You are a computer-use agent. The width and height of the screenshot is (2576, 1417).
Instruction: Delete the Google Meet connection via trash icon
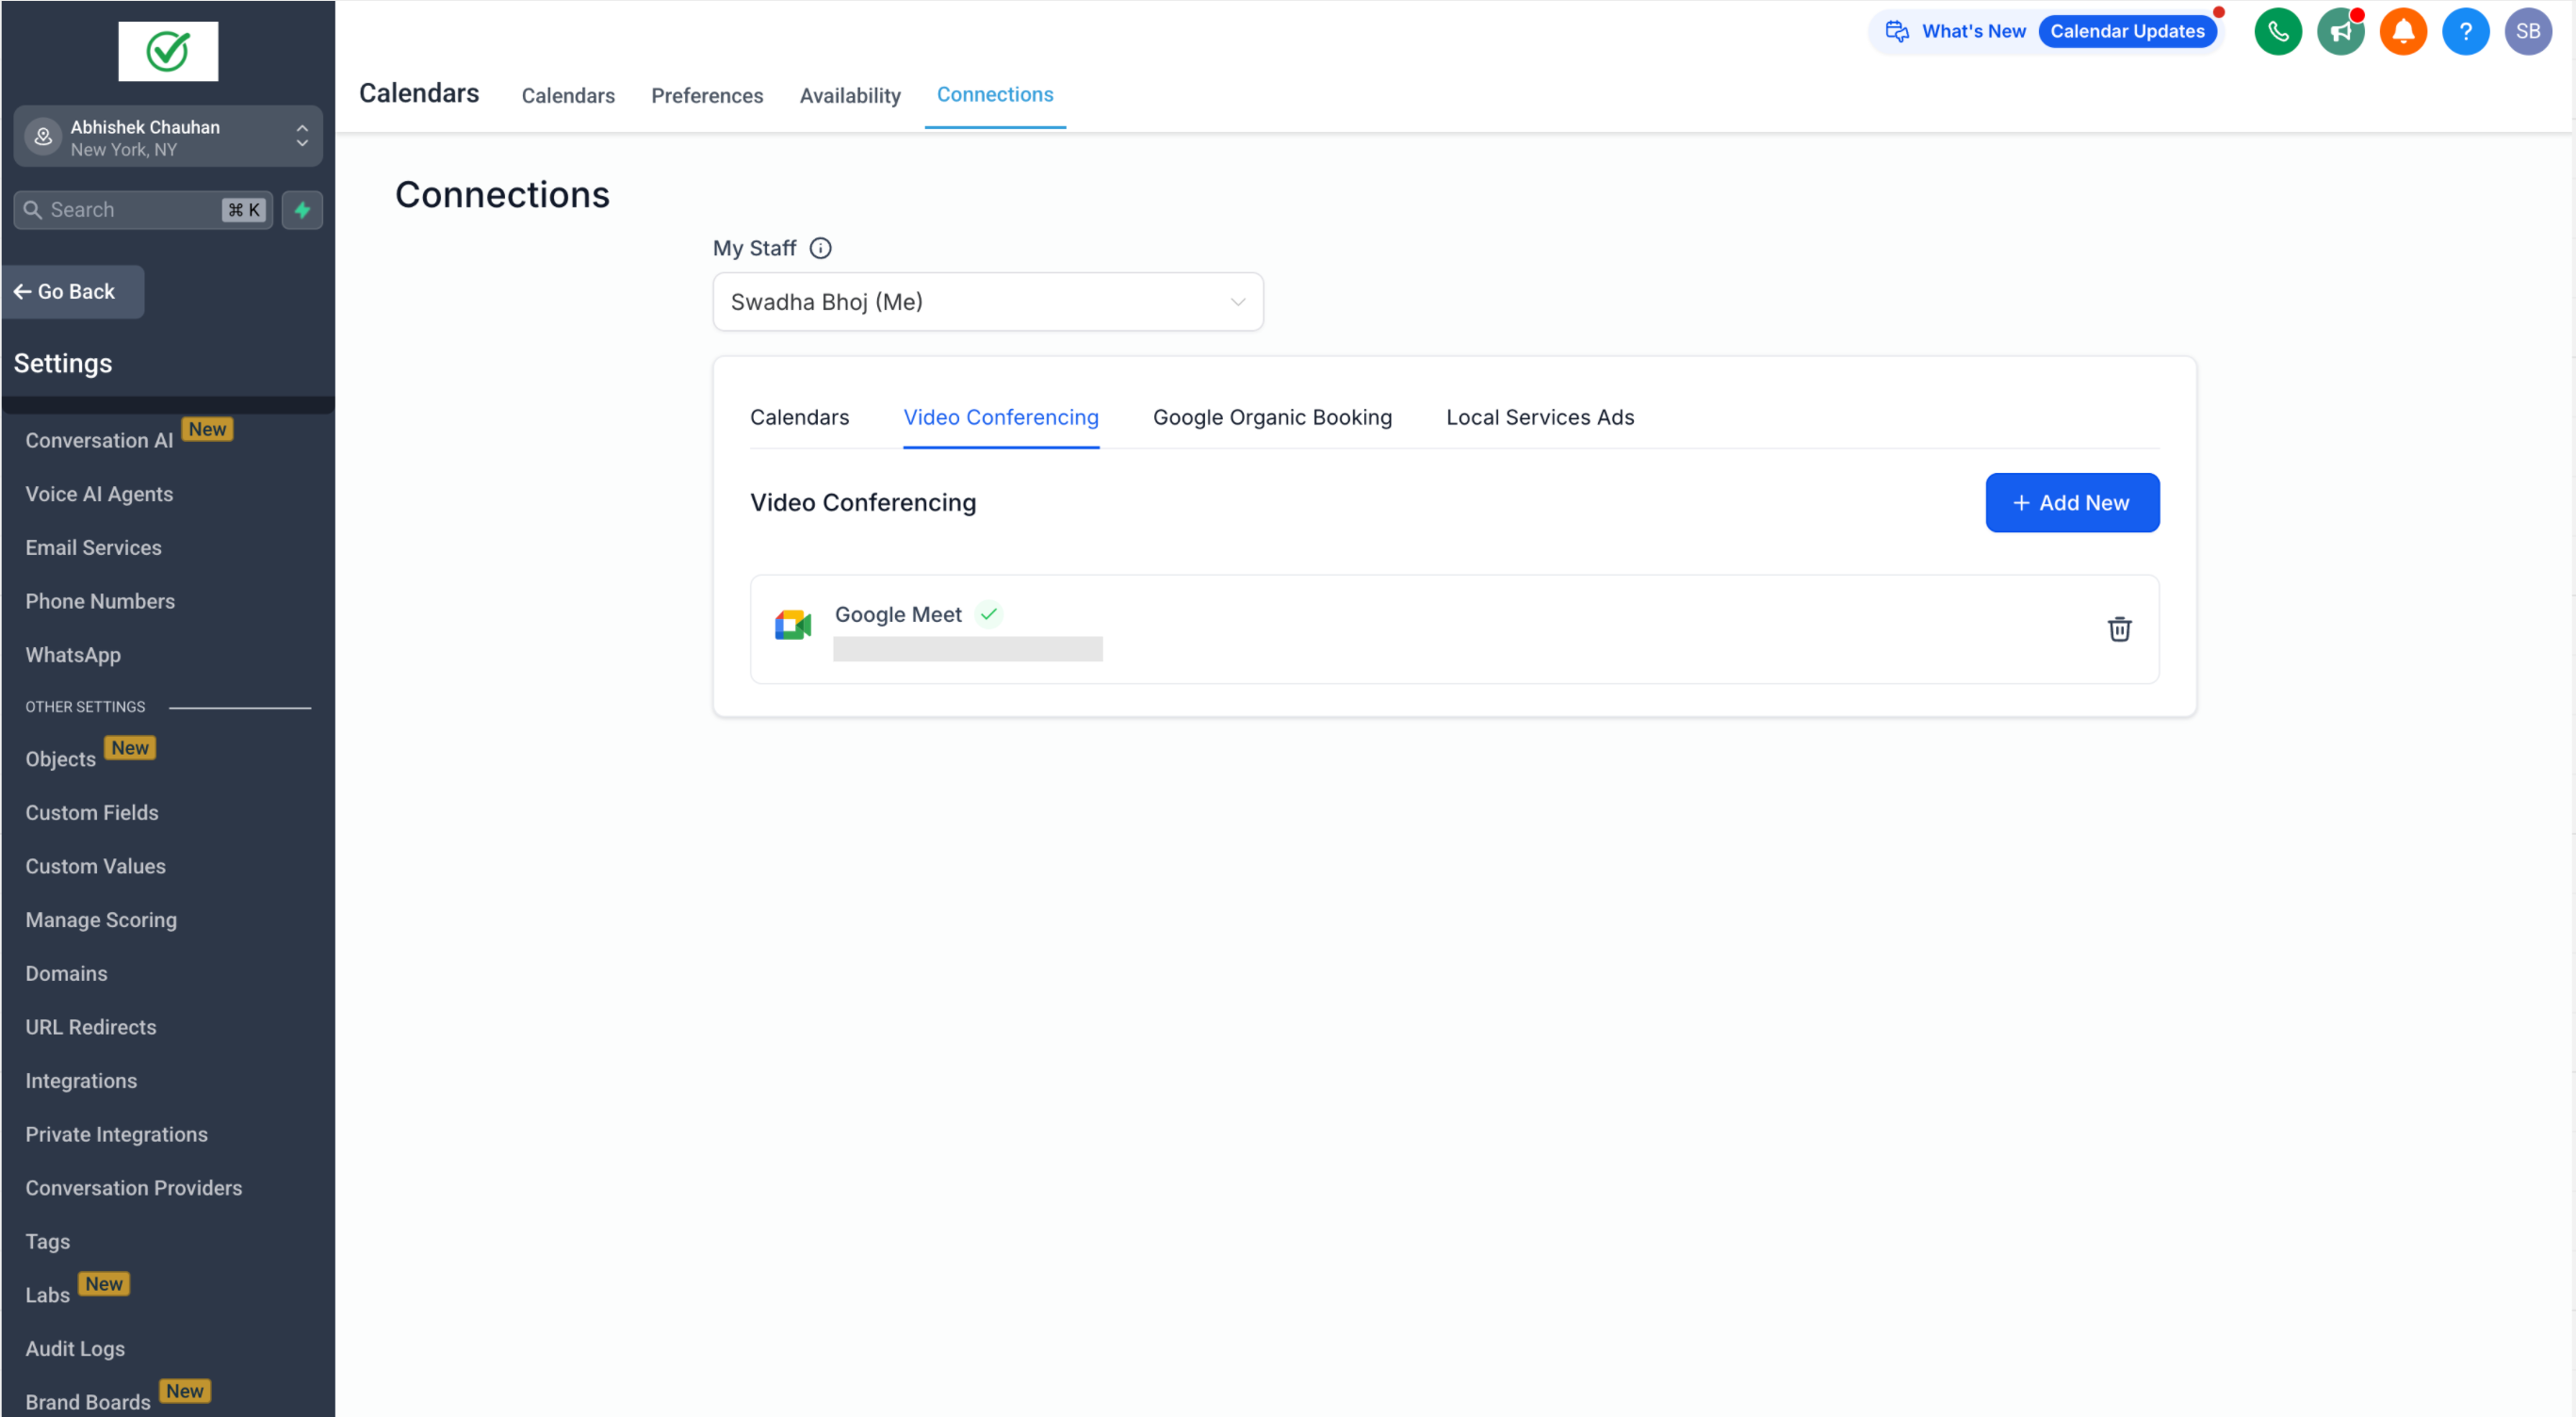pos(2118,629)
